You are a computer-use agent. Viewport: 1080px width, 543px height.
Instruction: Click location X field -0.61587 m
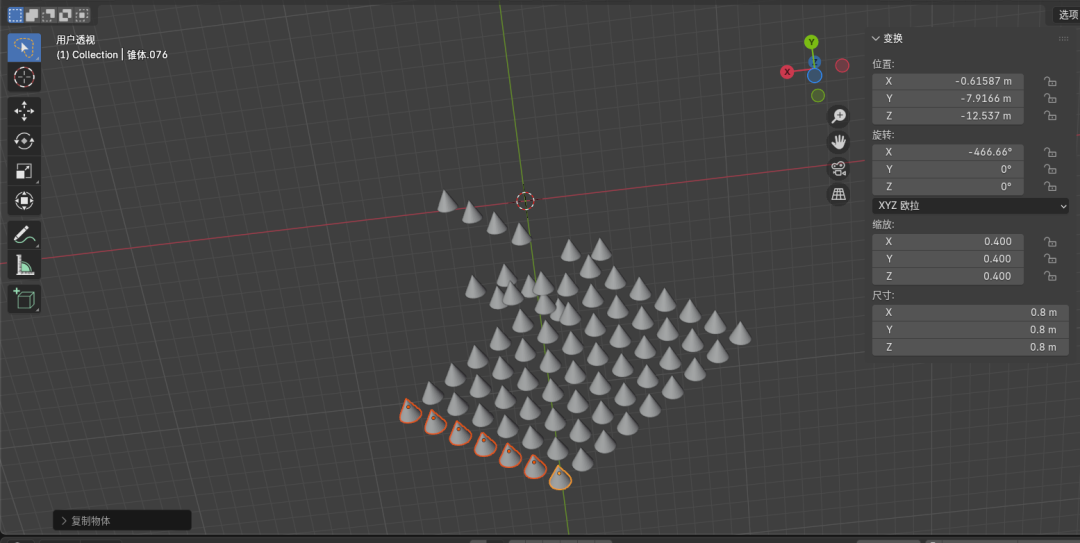948,81
